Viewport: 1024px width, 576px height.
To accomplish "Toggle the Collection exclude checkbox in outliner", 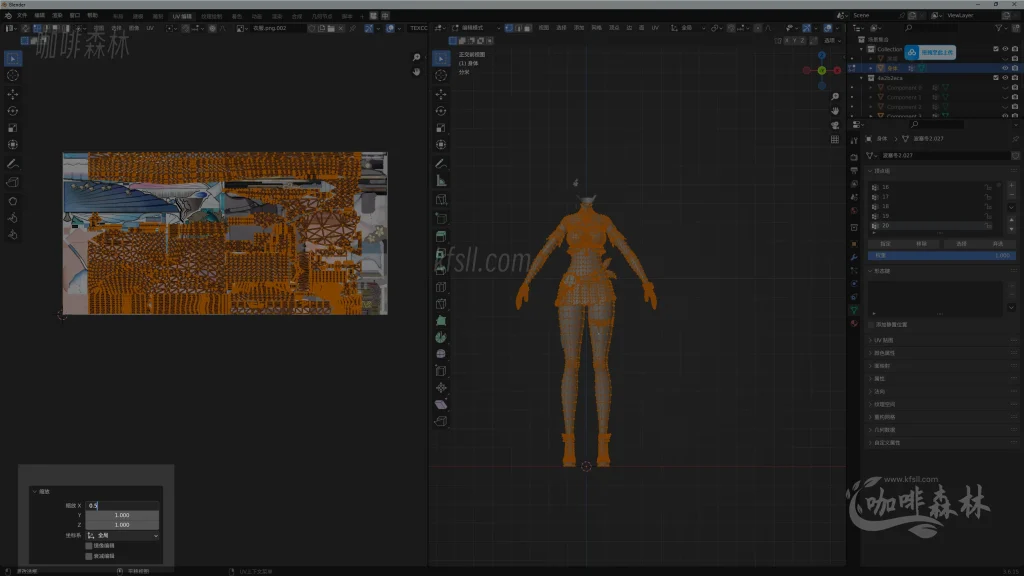I will (996, 49).
